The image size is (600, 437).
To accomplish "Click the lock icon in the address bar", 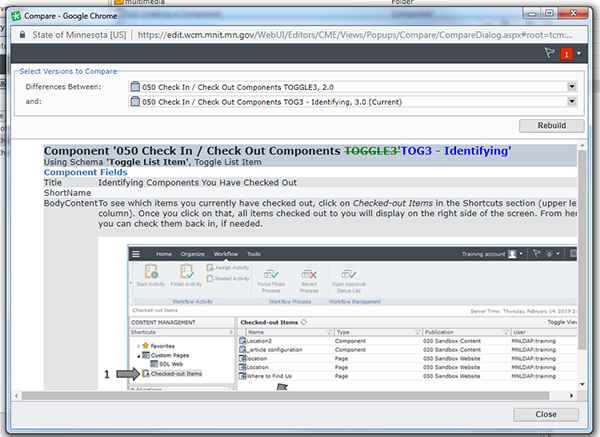I will pos(22,33).
